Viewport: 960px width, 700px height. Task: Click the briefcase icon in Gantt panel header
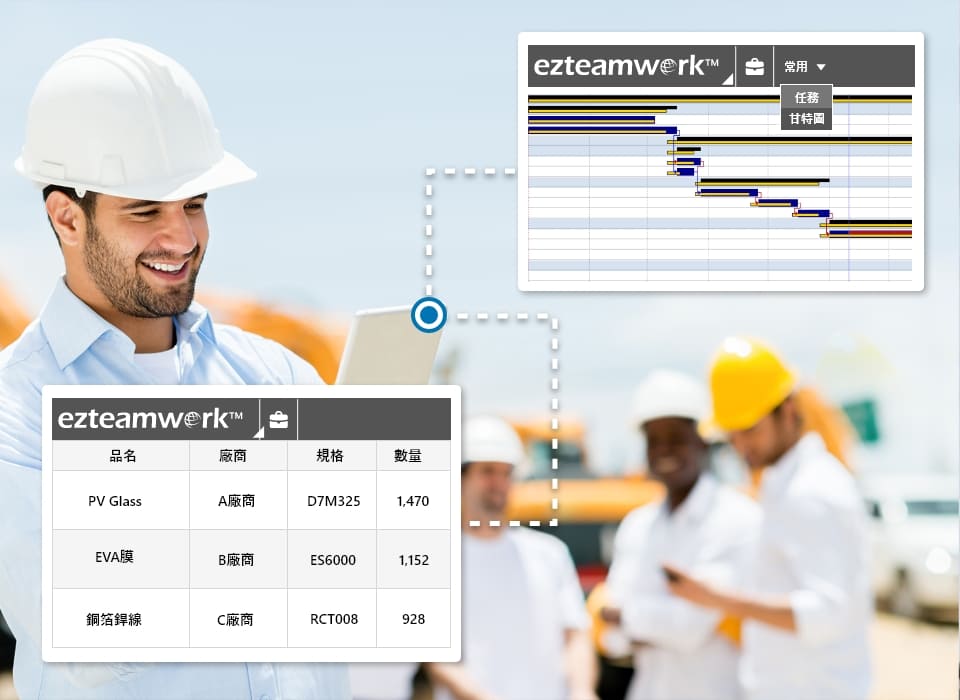(754, 66)
